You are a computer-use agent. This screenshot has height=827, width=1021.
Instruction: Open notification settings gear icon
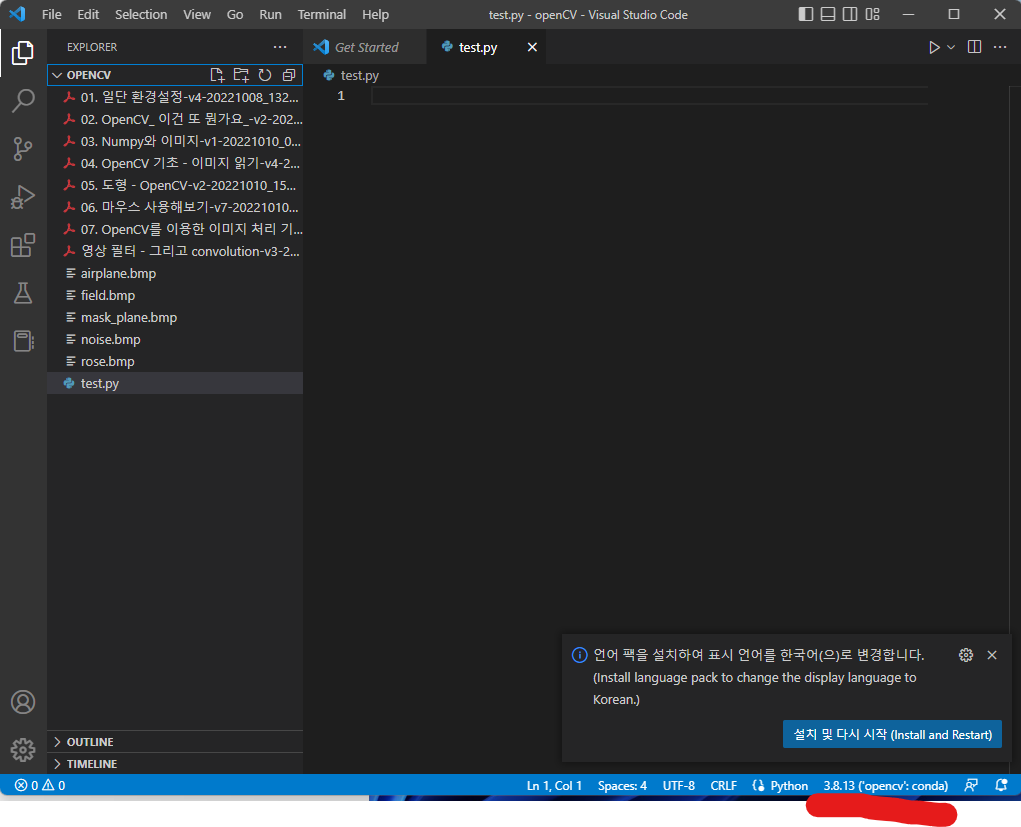click(x=966, y=655)
